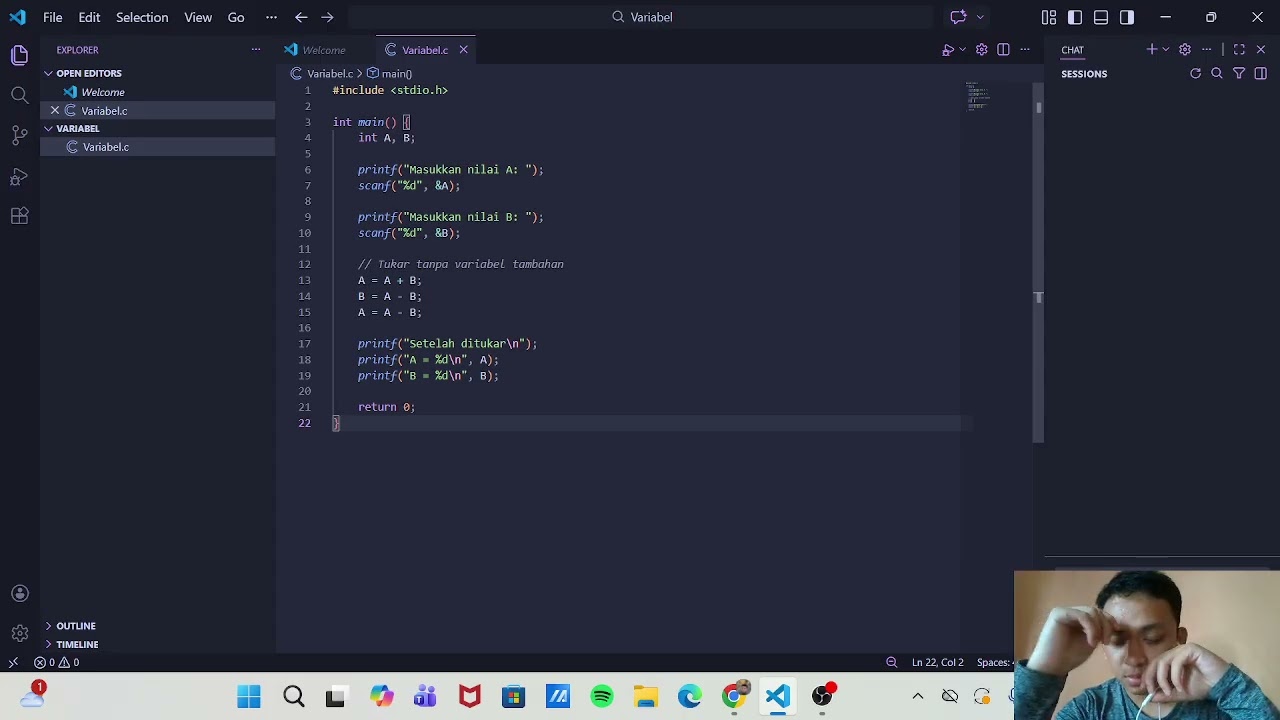1280x720 pixels.
Task: Click the Customize Layout icon
Action: point(1049,17)
